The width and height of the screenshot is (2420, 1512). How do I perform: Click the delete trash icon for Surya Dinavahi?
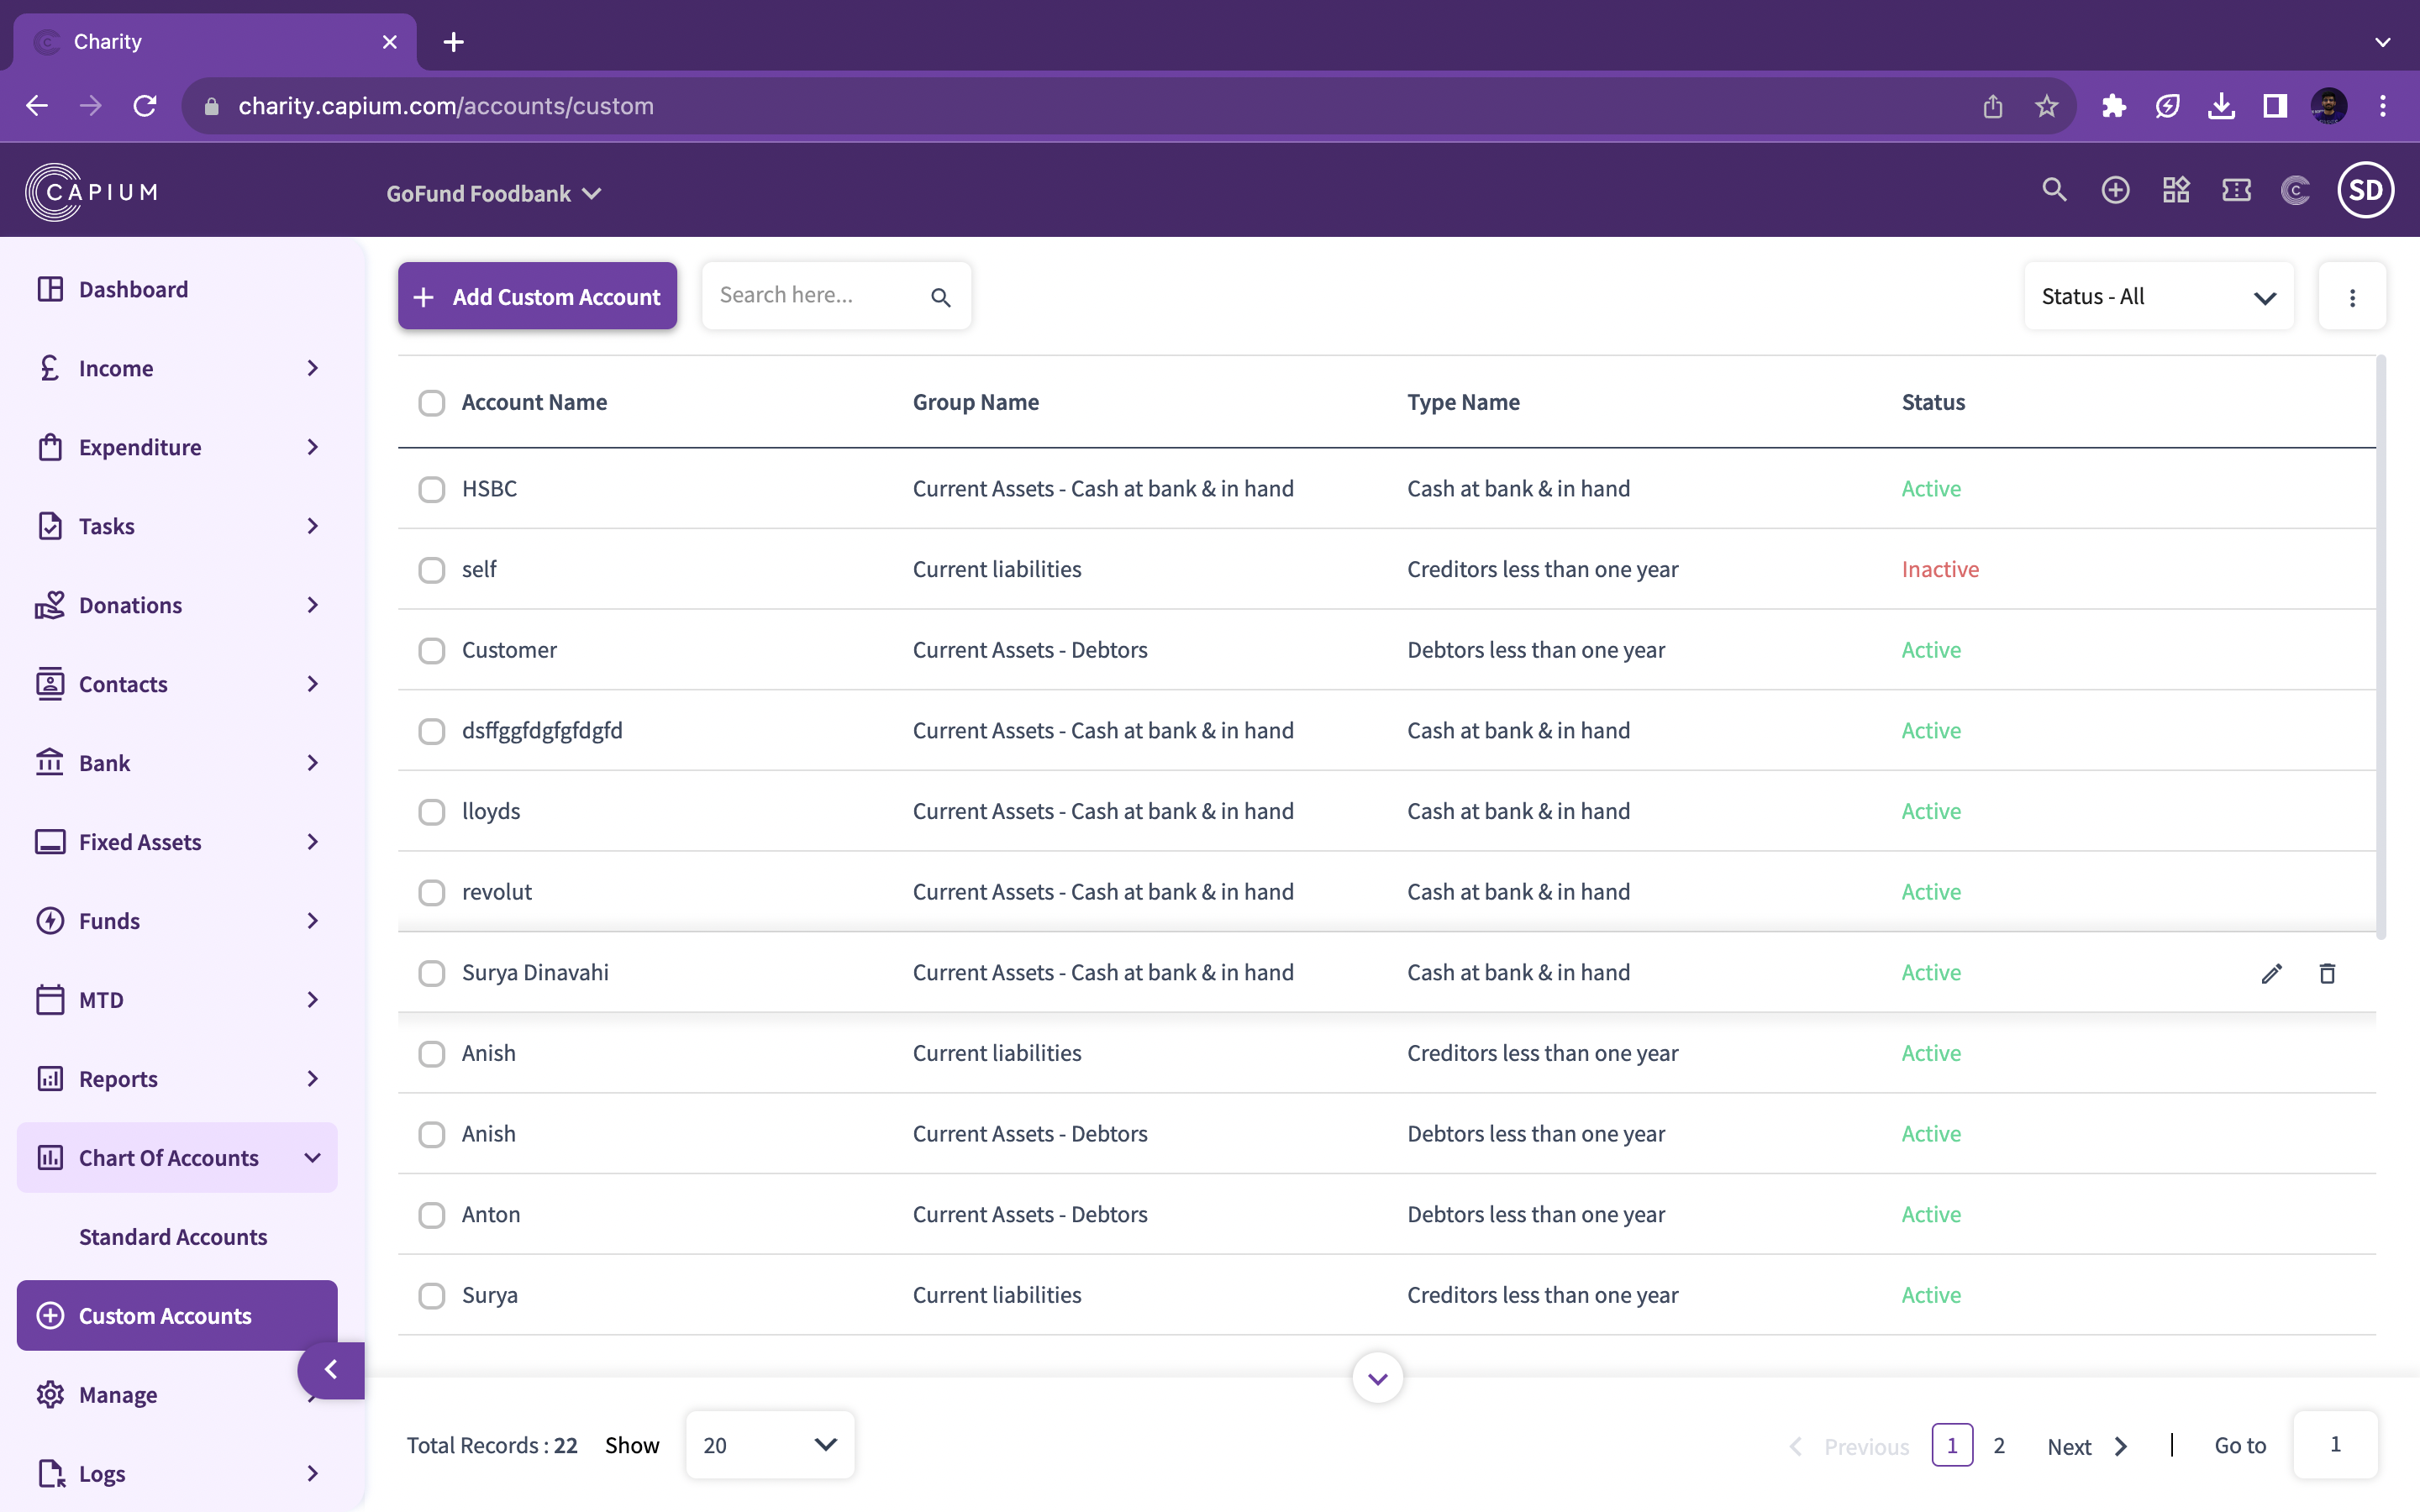point(2327,973)
